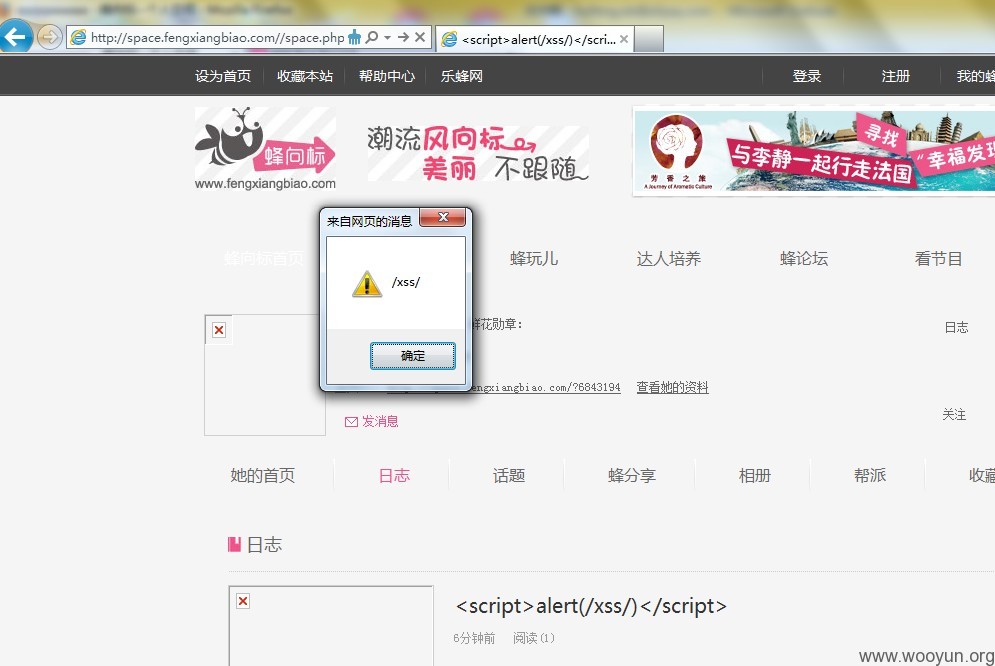Click the browser back arrow button
This screenshot has height=666, width=995.
coord(15,37)
